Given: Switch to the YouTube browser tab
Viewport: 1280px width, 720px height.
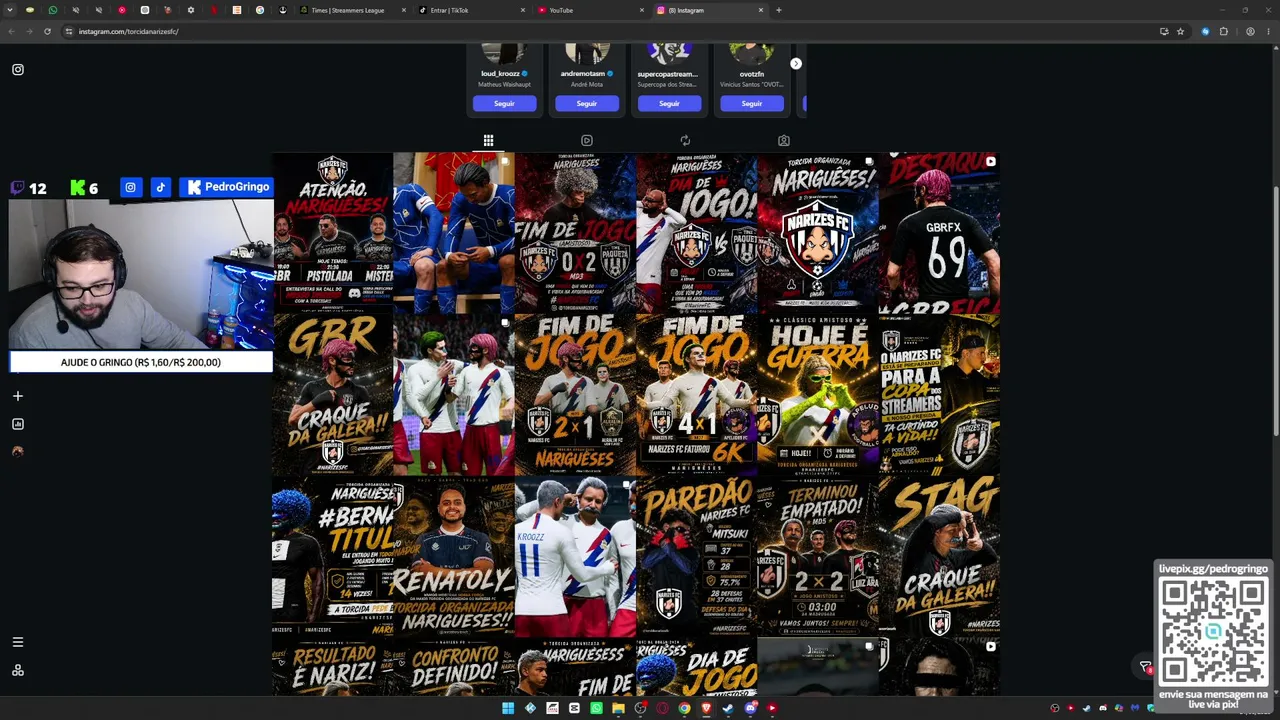Looking at the screenshot, I should pyautogui.click(x=589, y=10).
